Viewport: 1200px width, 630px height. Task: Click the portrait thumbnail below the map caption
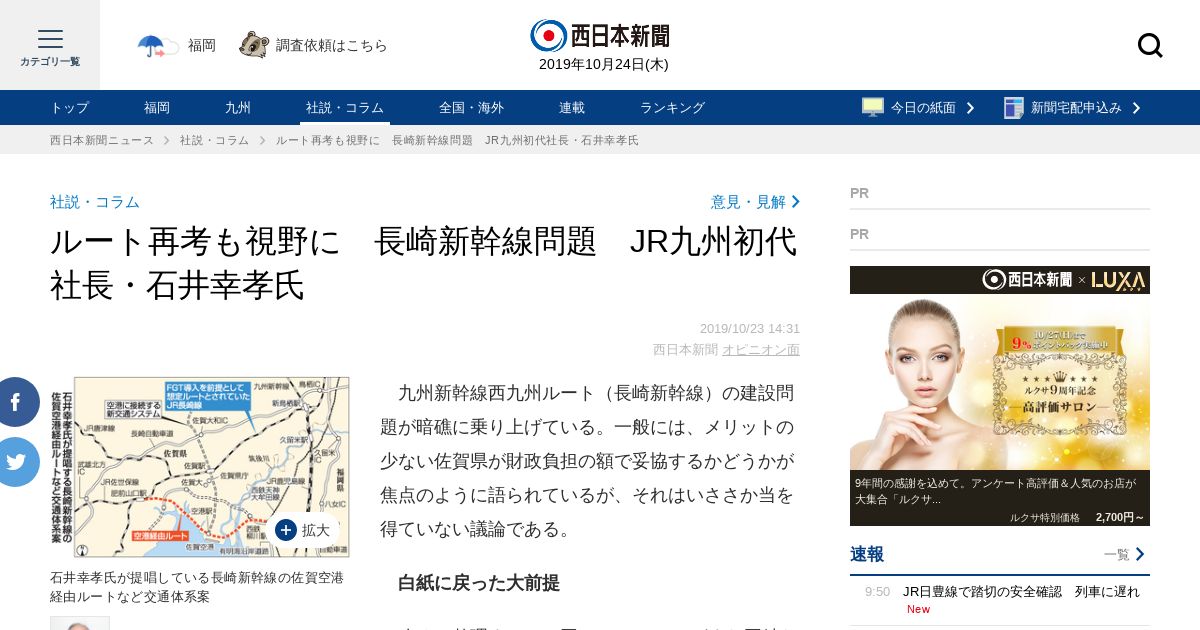click(x=80, y=623)
